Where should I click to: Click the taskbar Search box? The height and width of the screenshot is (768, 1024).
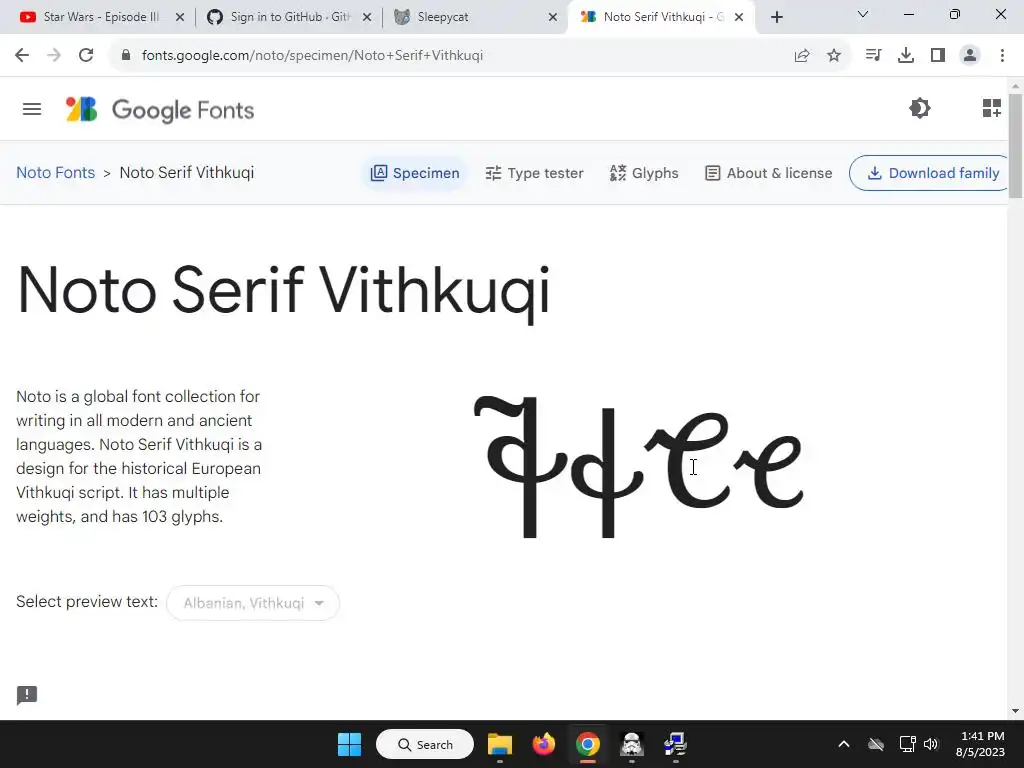point(425,744)
